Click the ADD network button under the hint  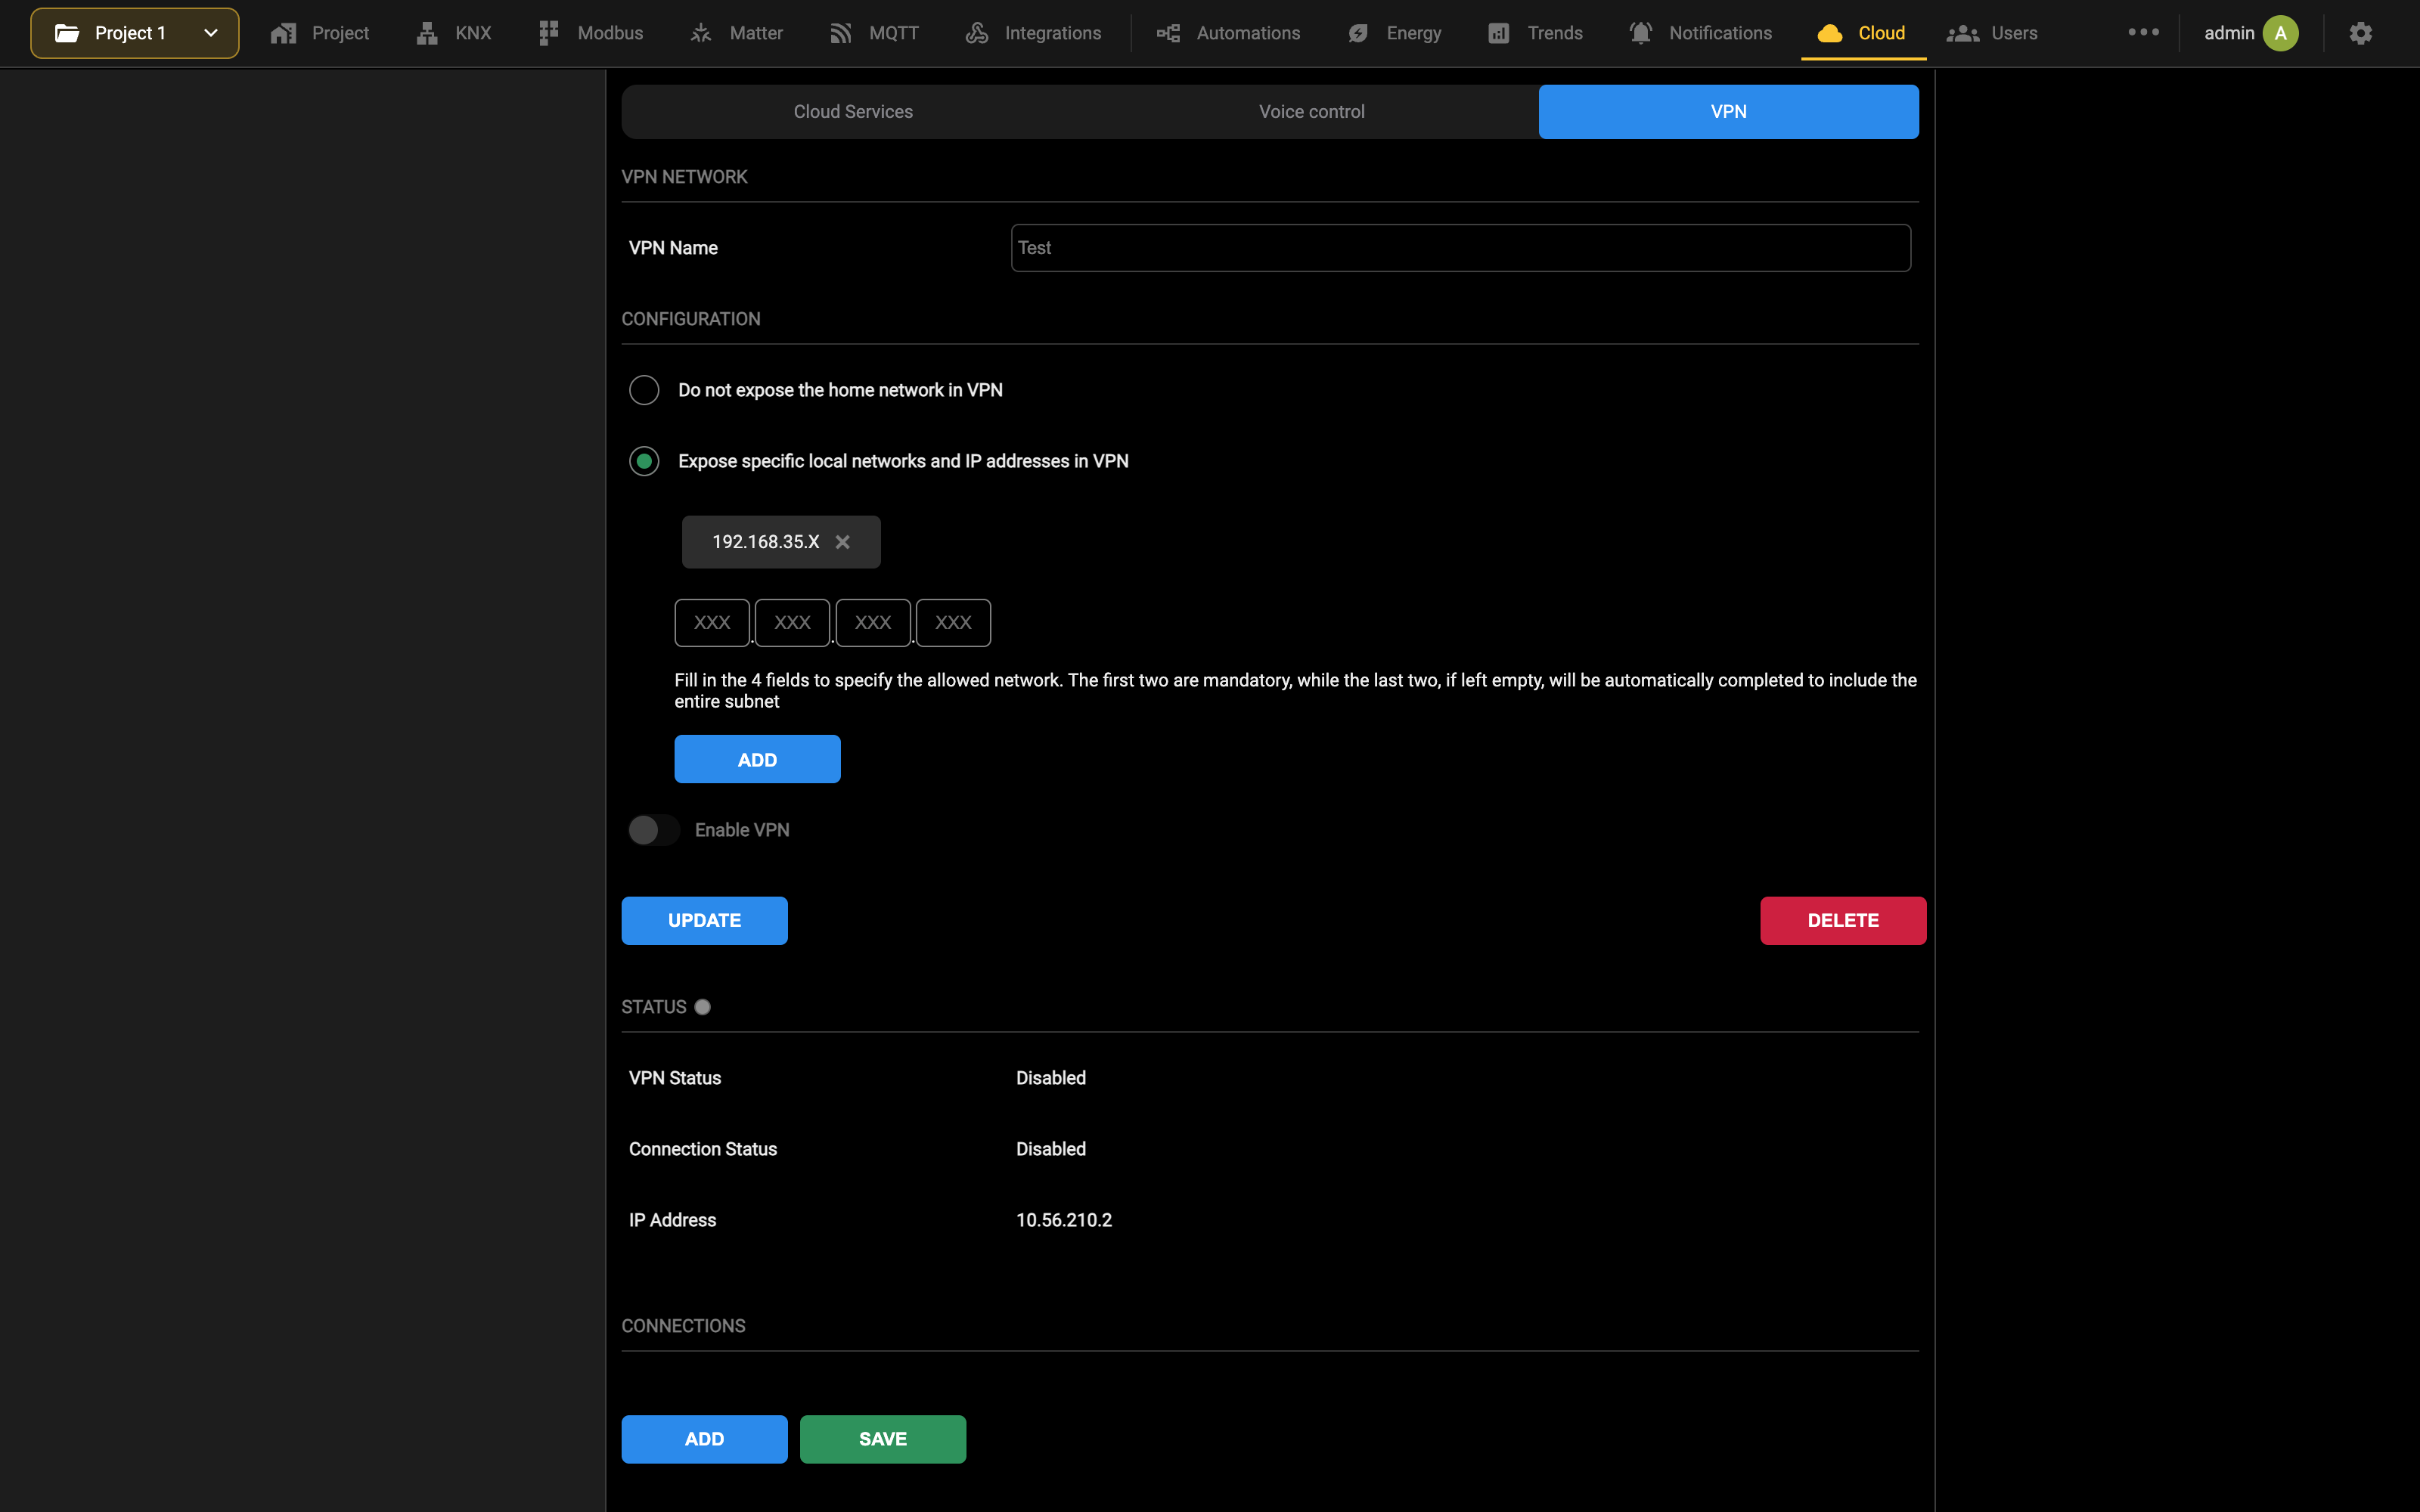tap(757, 760)
